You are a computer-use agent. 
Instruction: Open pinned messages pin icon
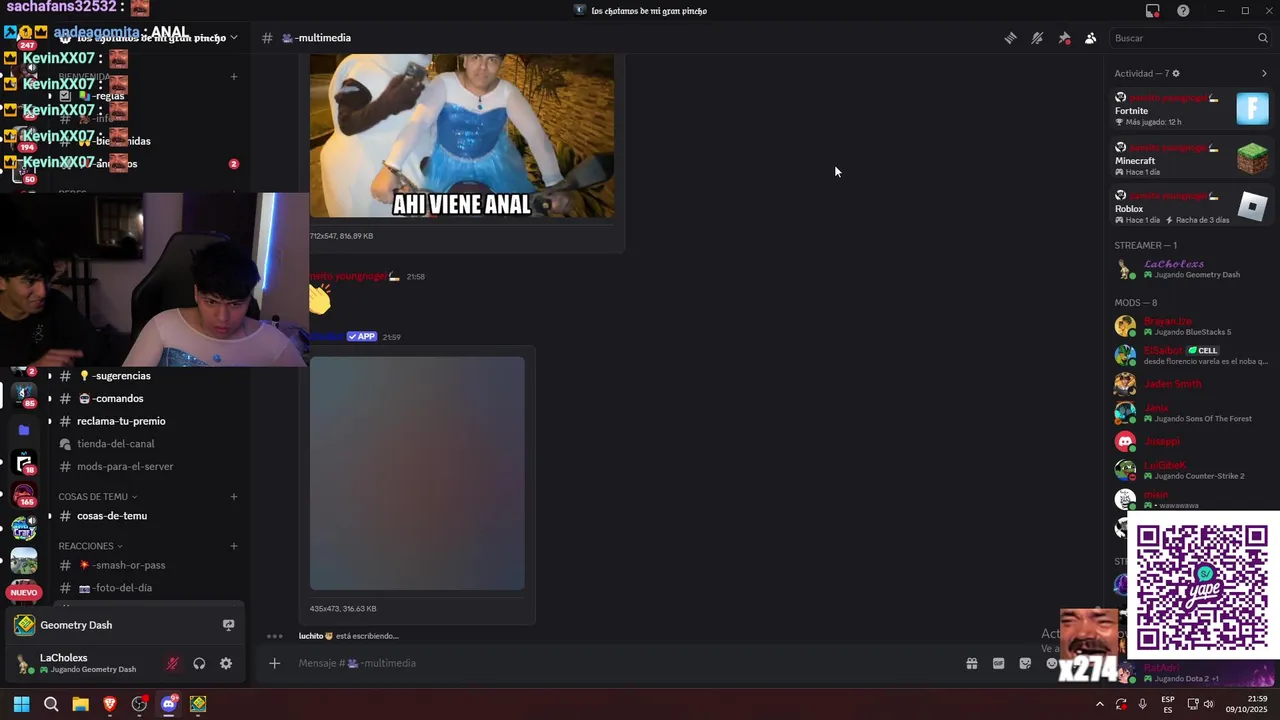[1064, 38]
